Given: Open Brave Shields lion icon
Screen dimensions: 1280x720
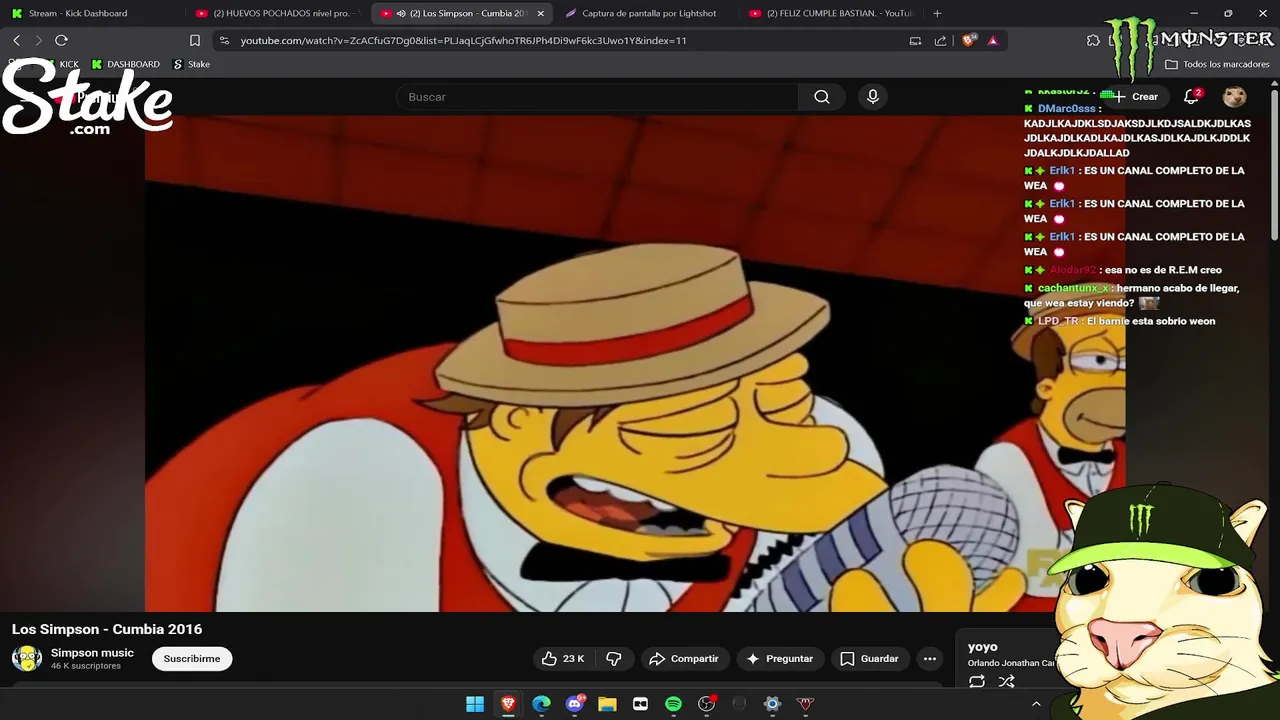Looking at the screenshot, I should tap(968, 40).
